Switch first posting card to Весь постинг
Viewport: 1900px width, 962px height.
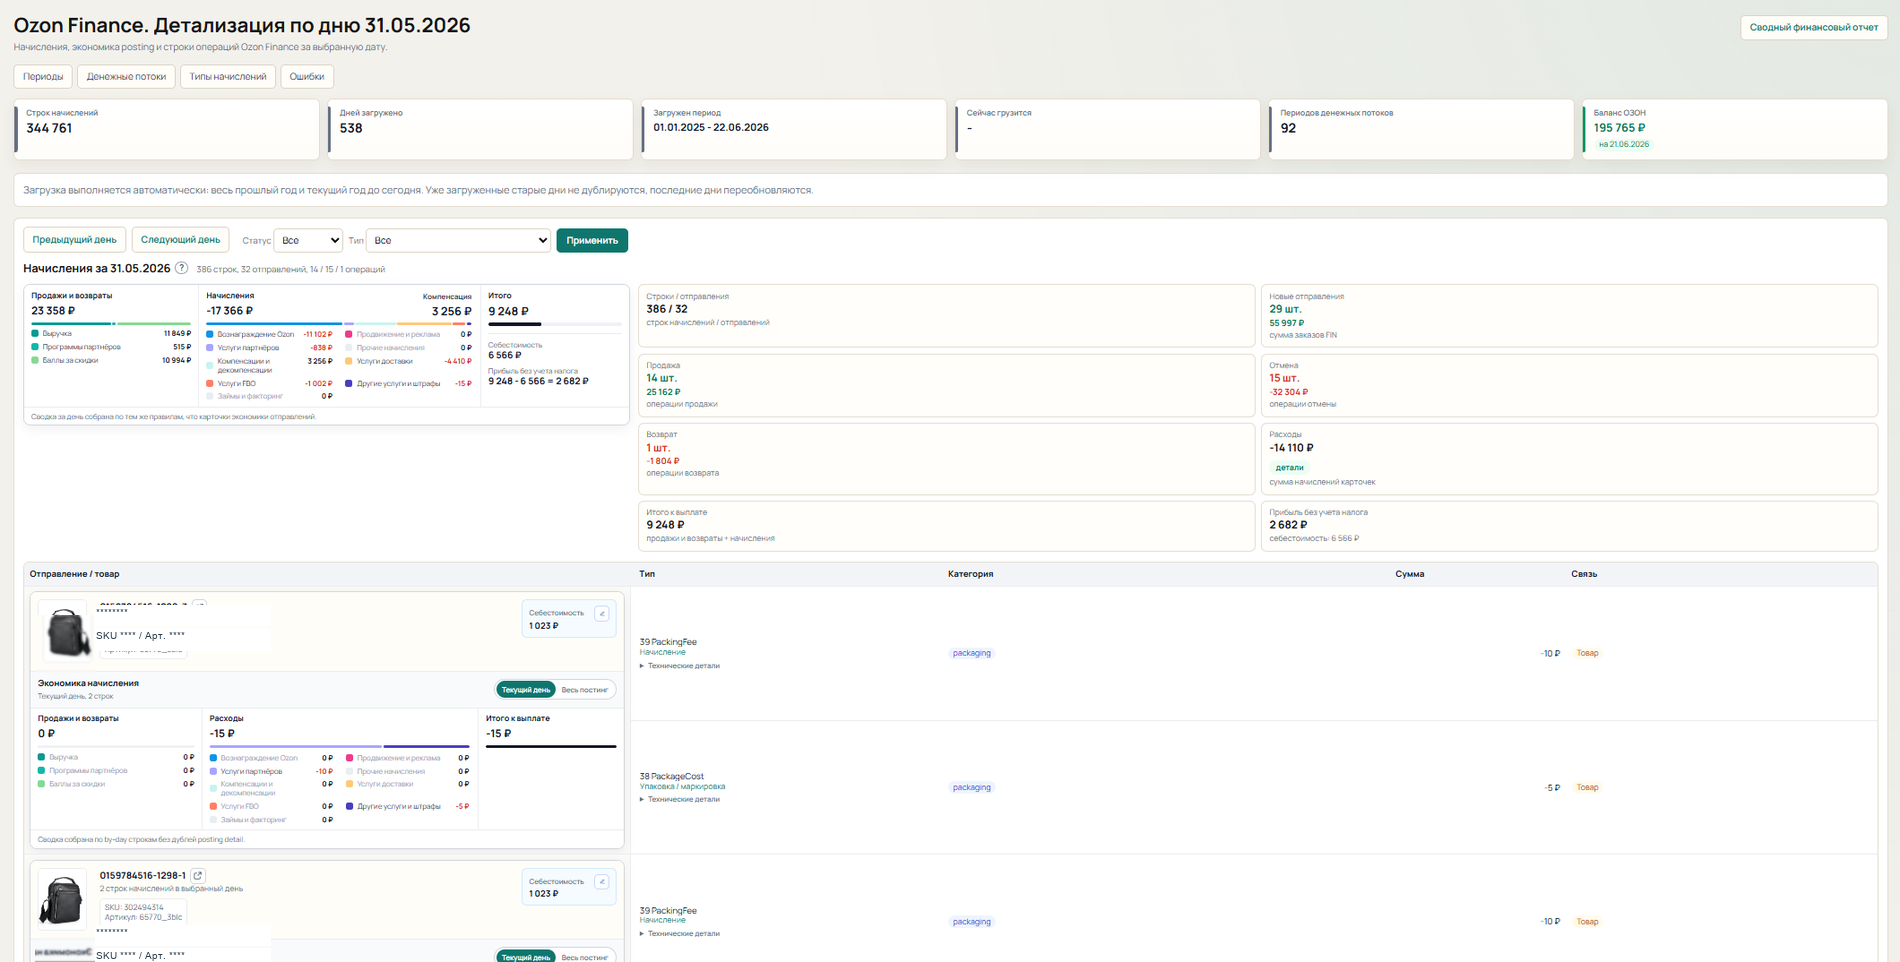pyautogui.click(x=585, y=690)
